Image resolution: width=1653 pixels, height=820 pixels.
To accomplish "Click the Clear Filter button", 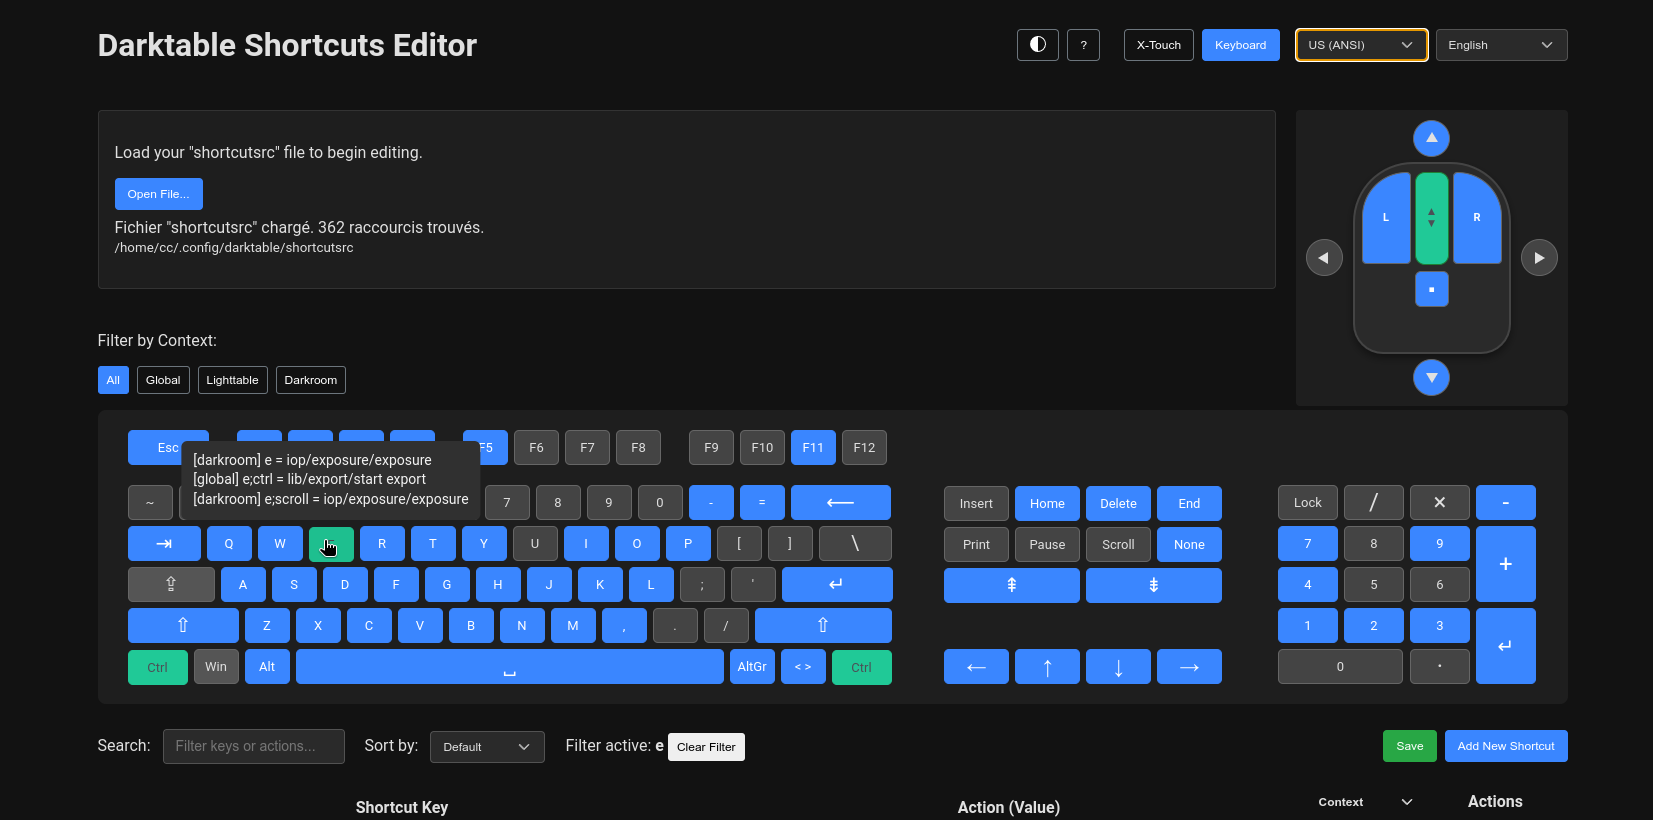I will (706, 747).
